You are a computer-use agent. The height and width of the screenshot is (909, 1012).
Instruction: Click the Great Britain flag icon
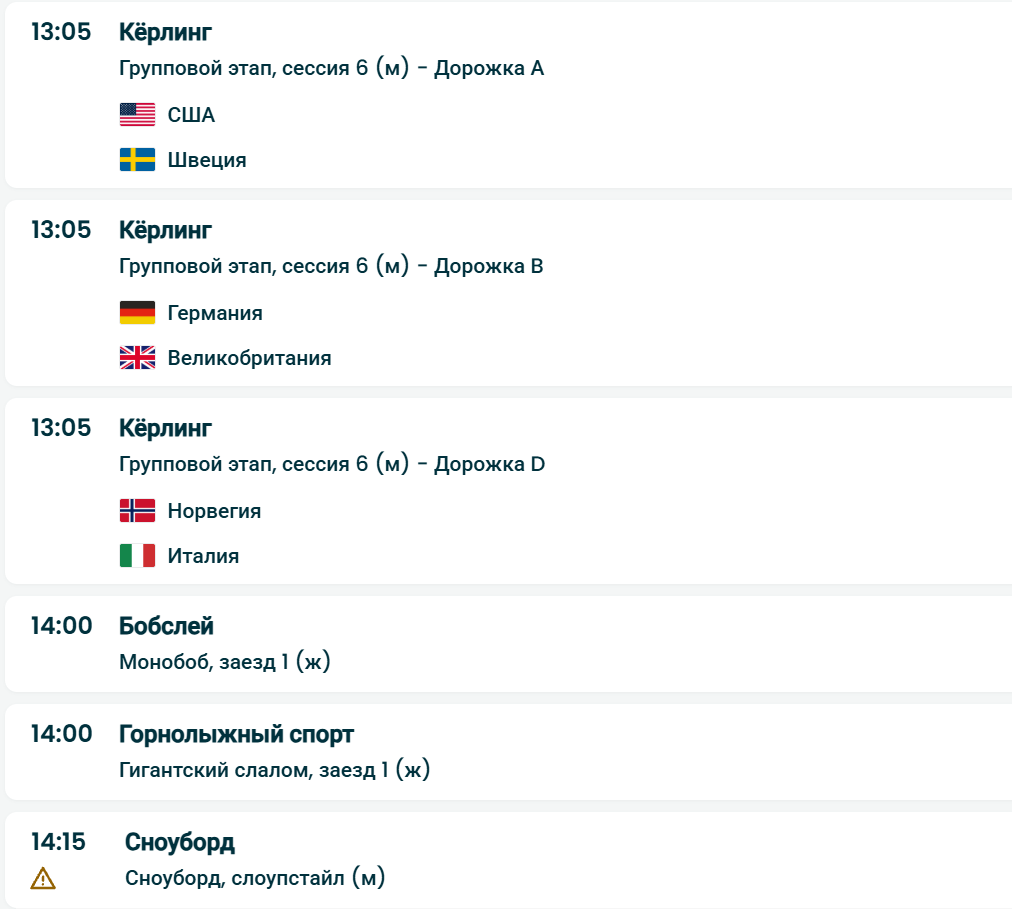[137, 358]
